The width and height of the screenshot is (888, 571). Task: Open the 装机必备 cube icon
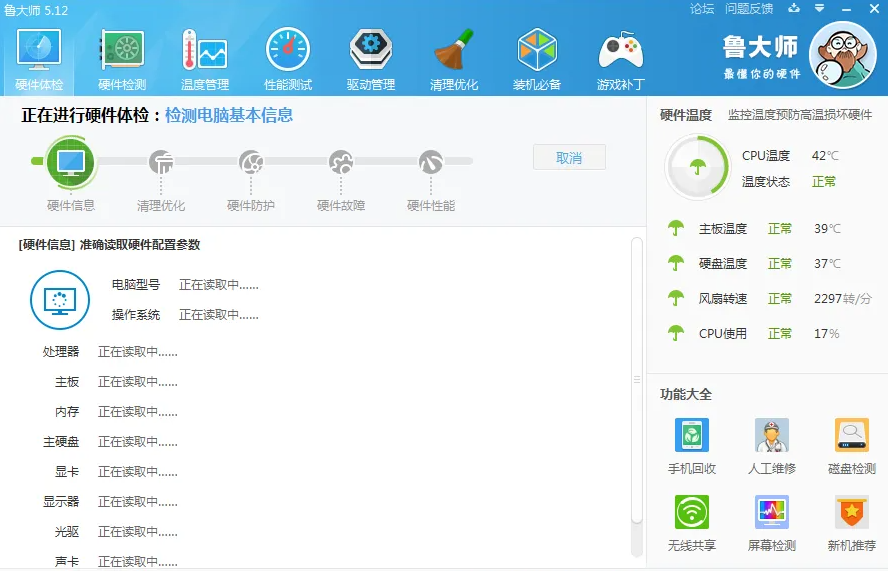pos(537,50)
